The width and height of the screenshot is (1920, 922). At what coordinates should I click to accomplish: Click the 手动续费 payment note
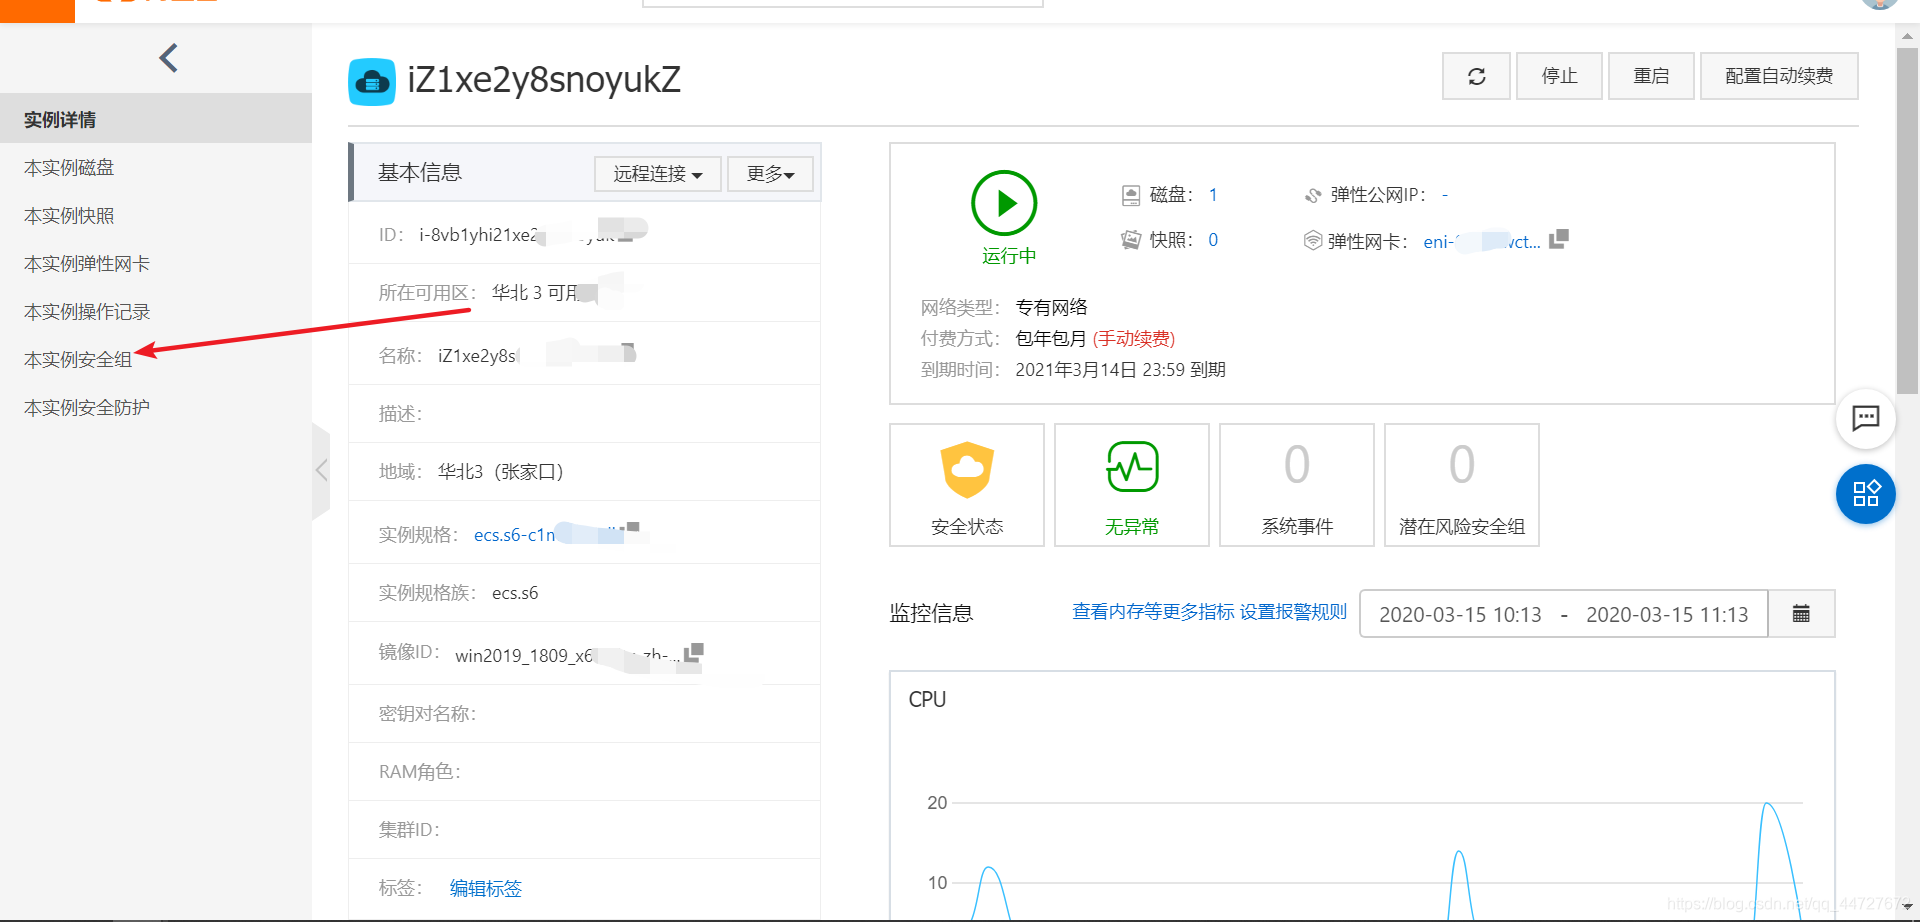(1134, 339)
